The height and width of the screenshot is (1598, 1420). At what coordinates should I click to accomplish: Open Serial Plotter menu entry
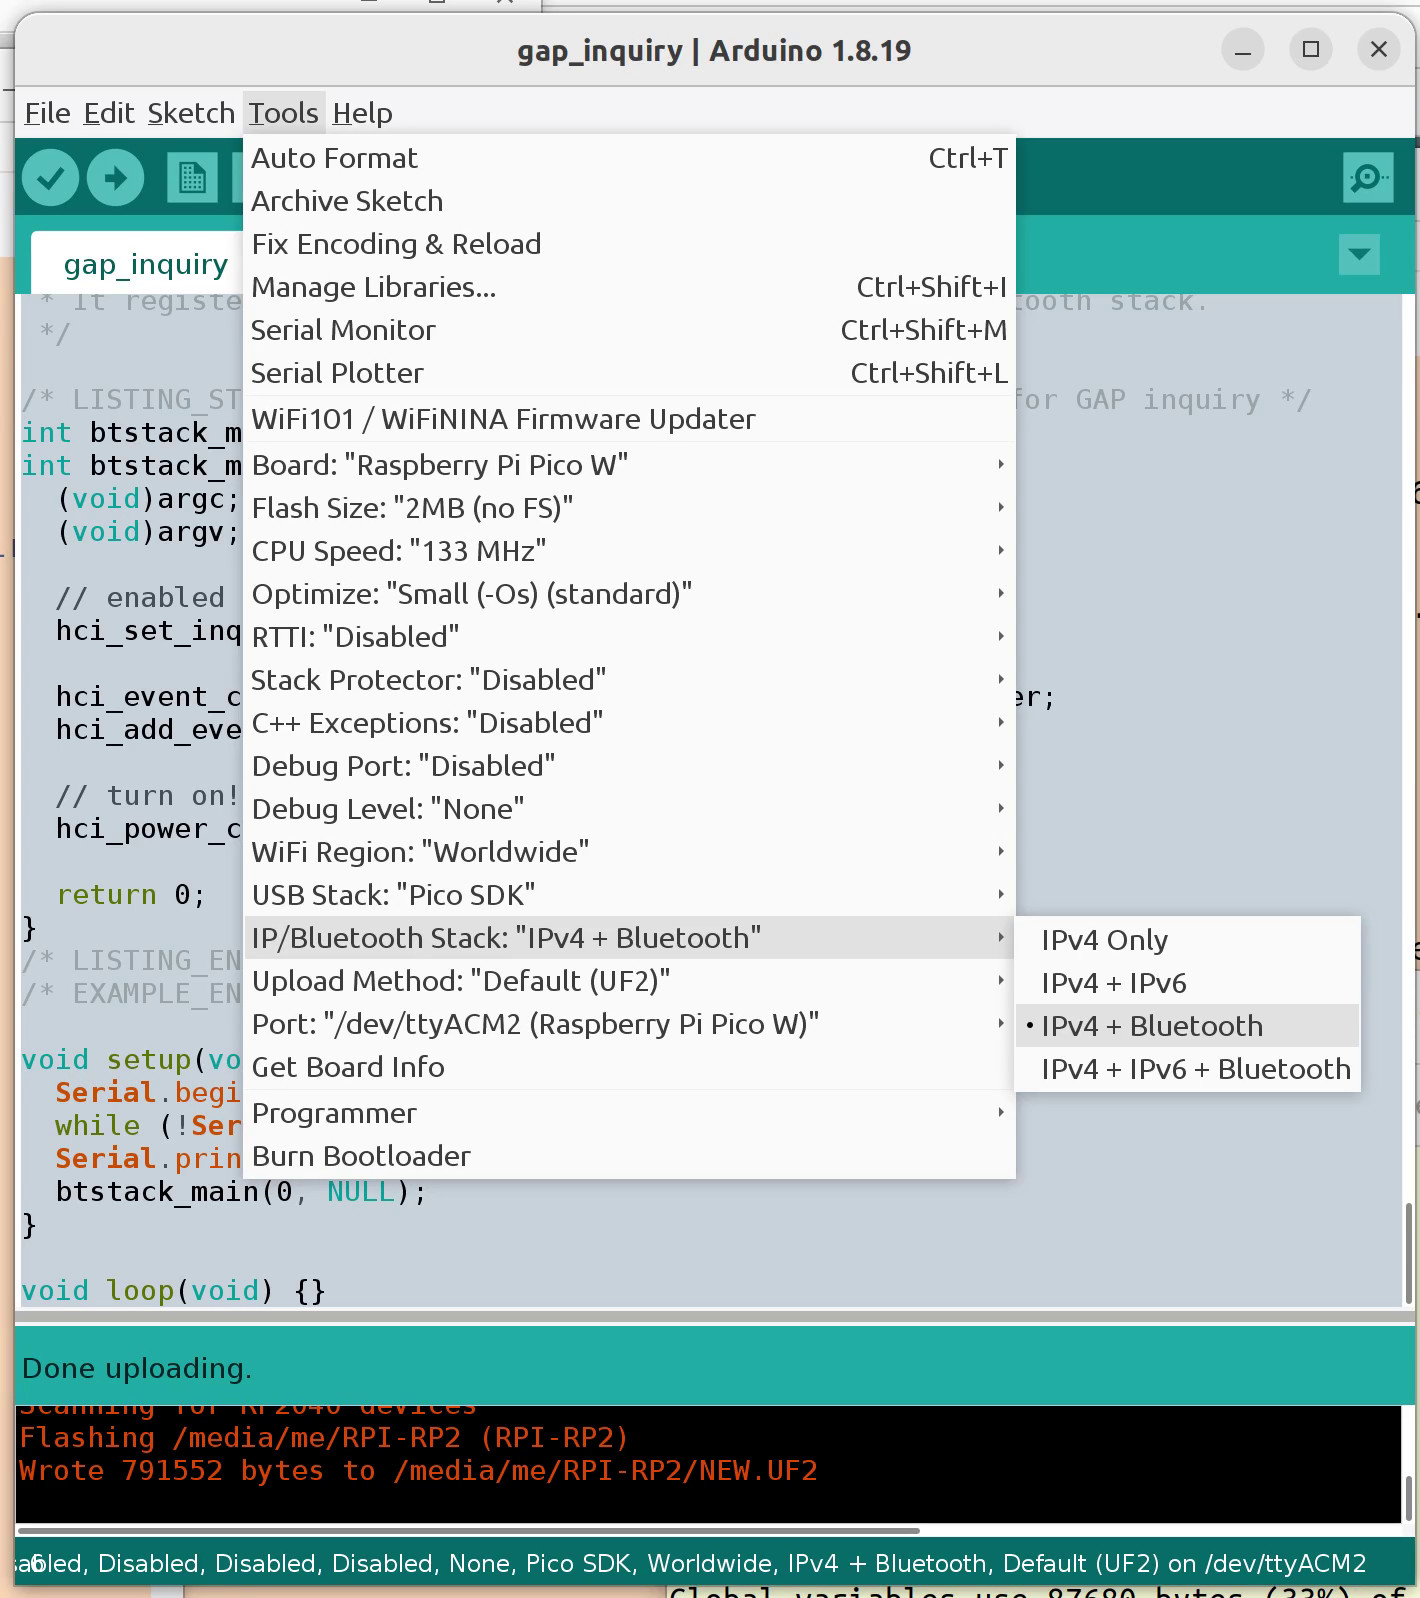(629, 373)
